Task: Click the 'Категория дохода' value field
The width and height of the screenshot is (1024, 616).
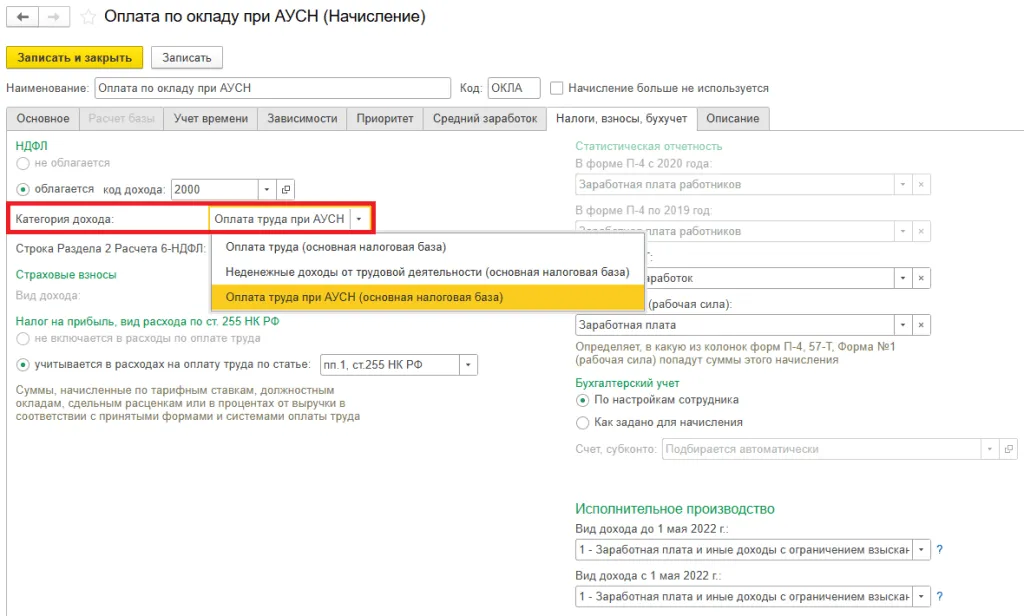Action: tap(280, 219)
